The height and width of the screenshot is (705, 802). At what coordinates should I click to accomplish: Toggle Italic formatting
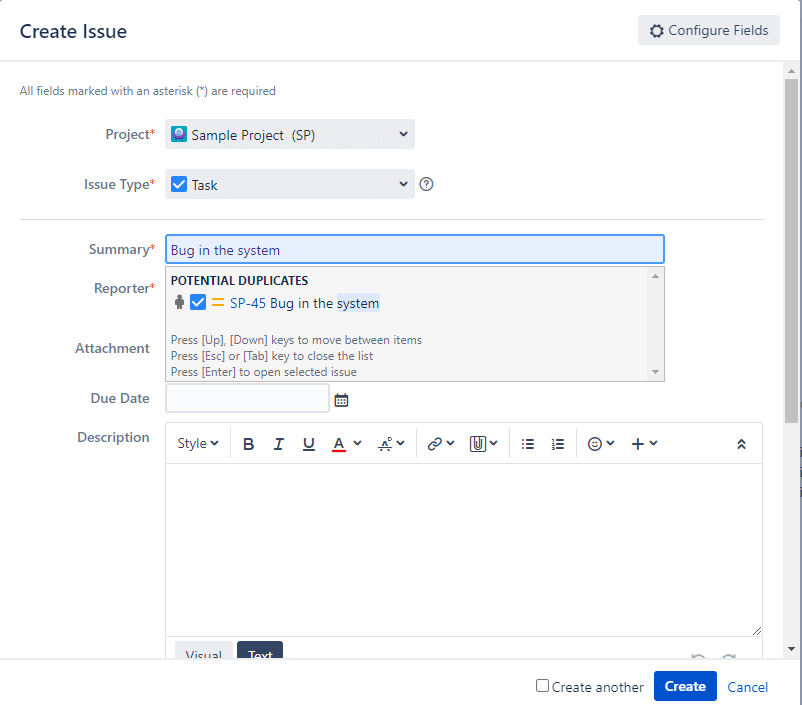coord(278,444)
